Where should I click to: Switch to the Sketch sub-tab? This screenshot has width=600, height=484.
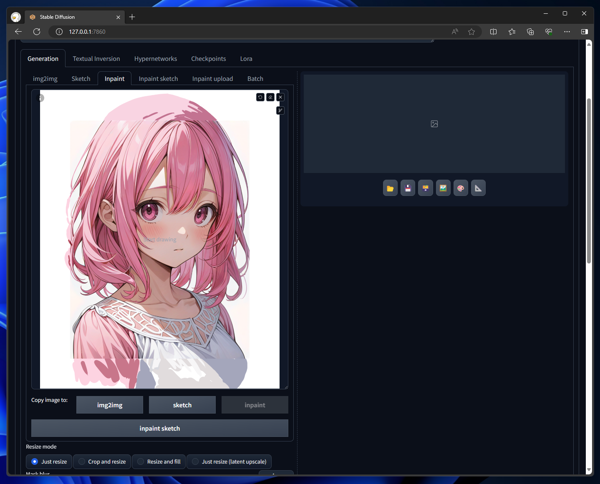pos(81,78)
